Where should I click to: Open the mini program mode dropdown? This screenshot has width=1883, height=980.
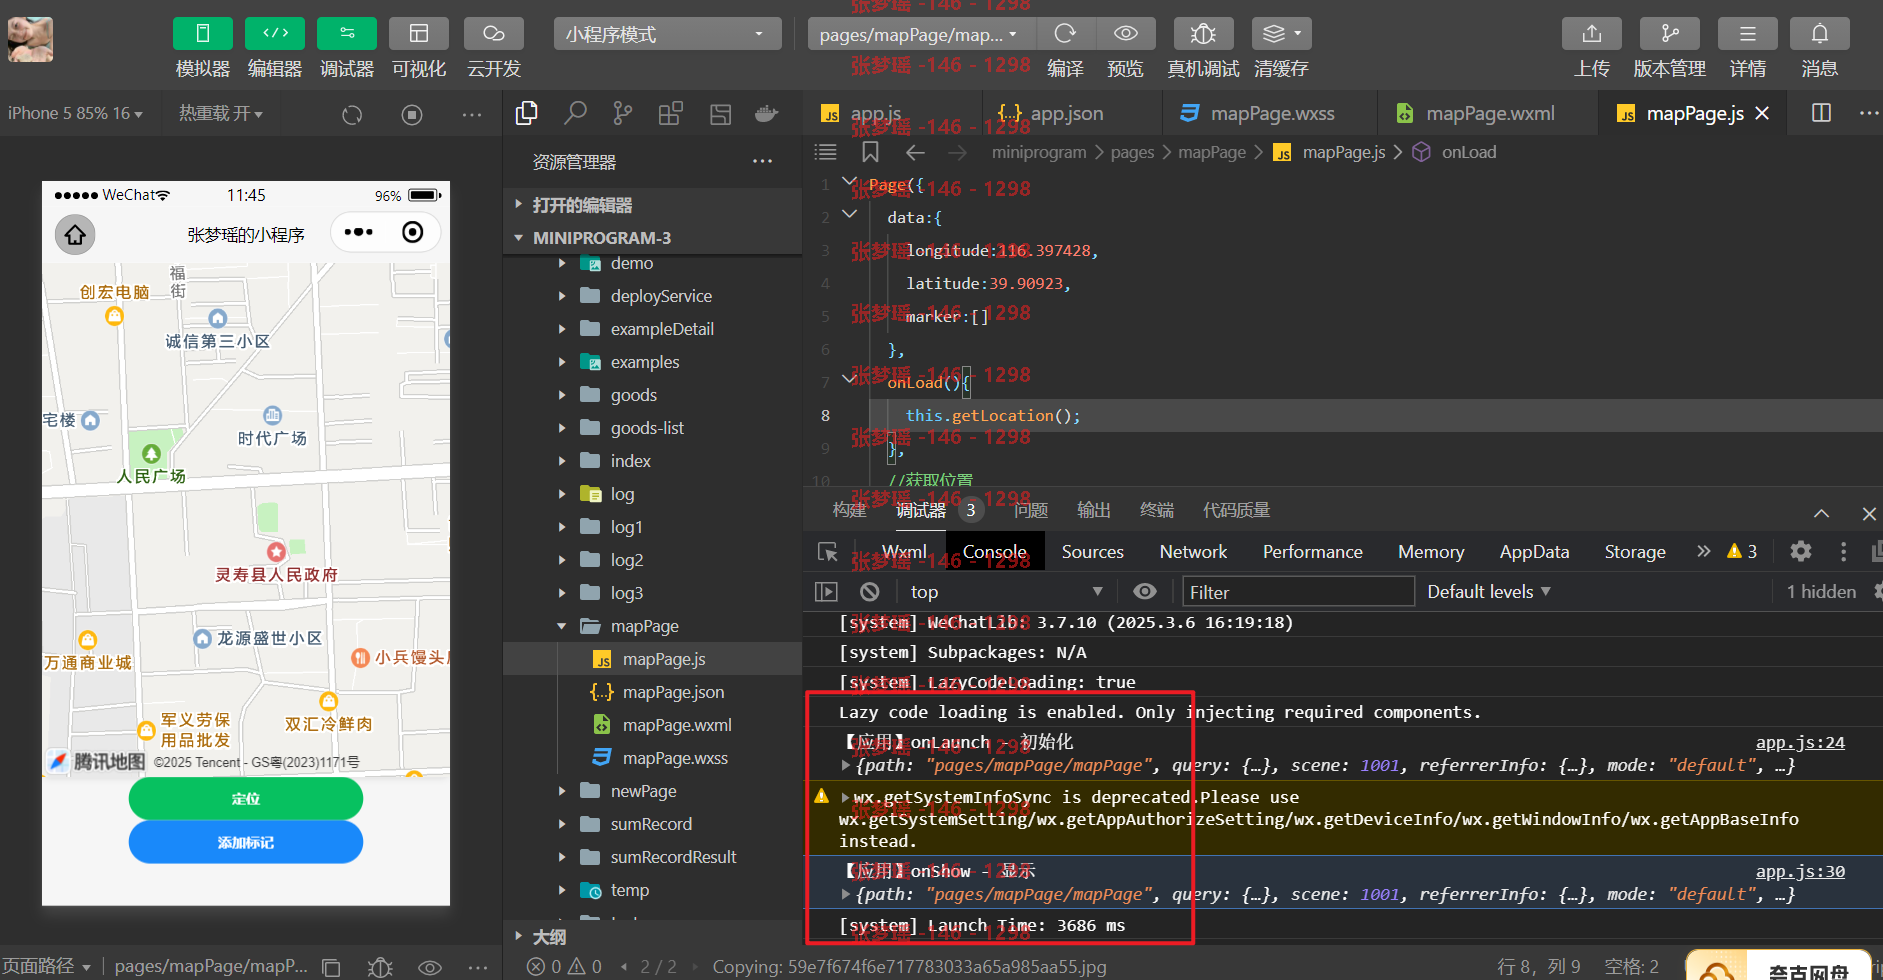667,34
